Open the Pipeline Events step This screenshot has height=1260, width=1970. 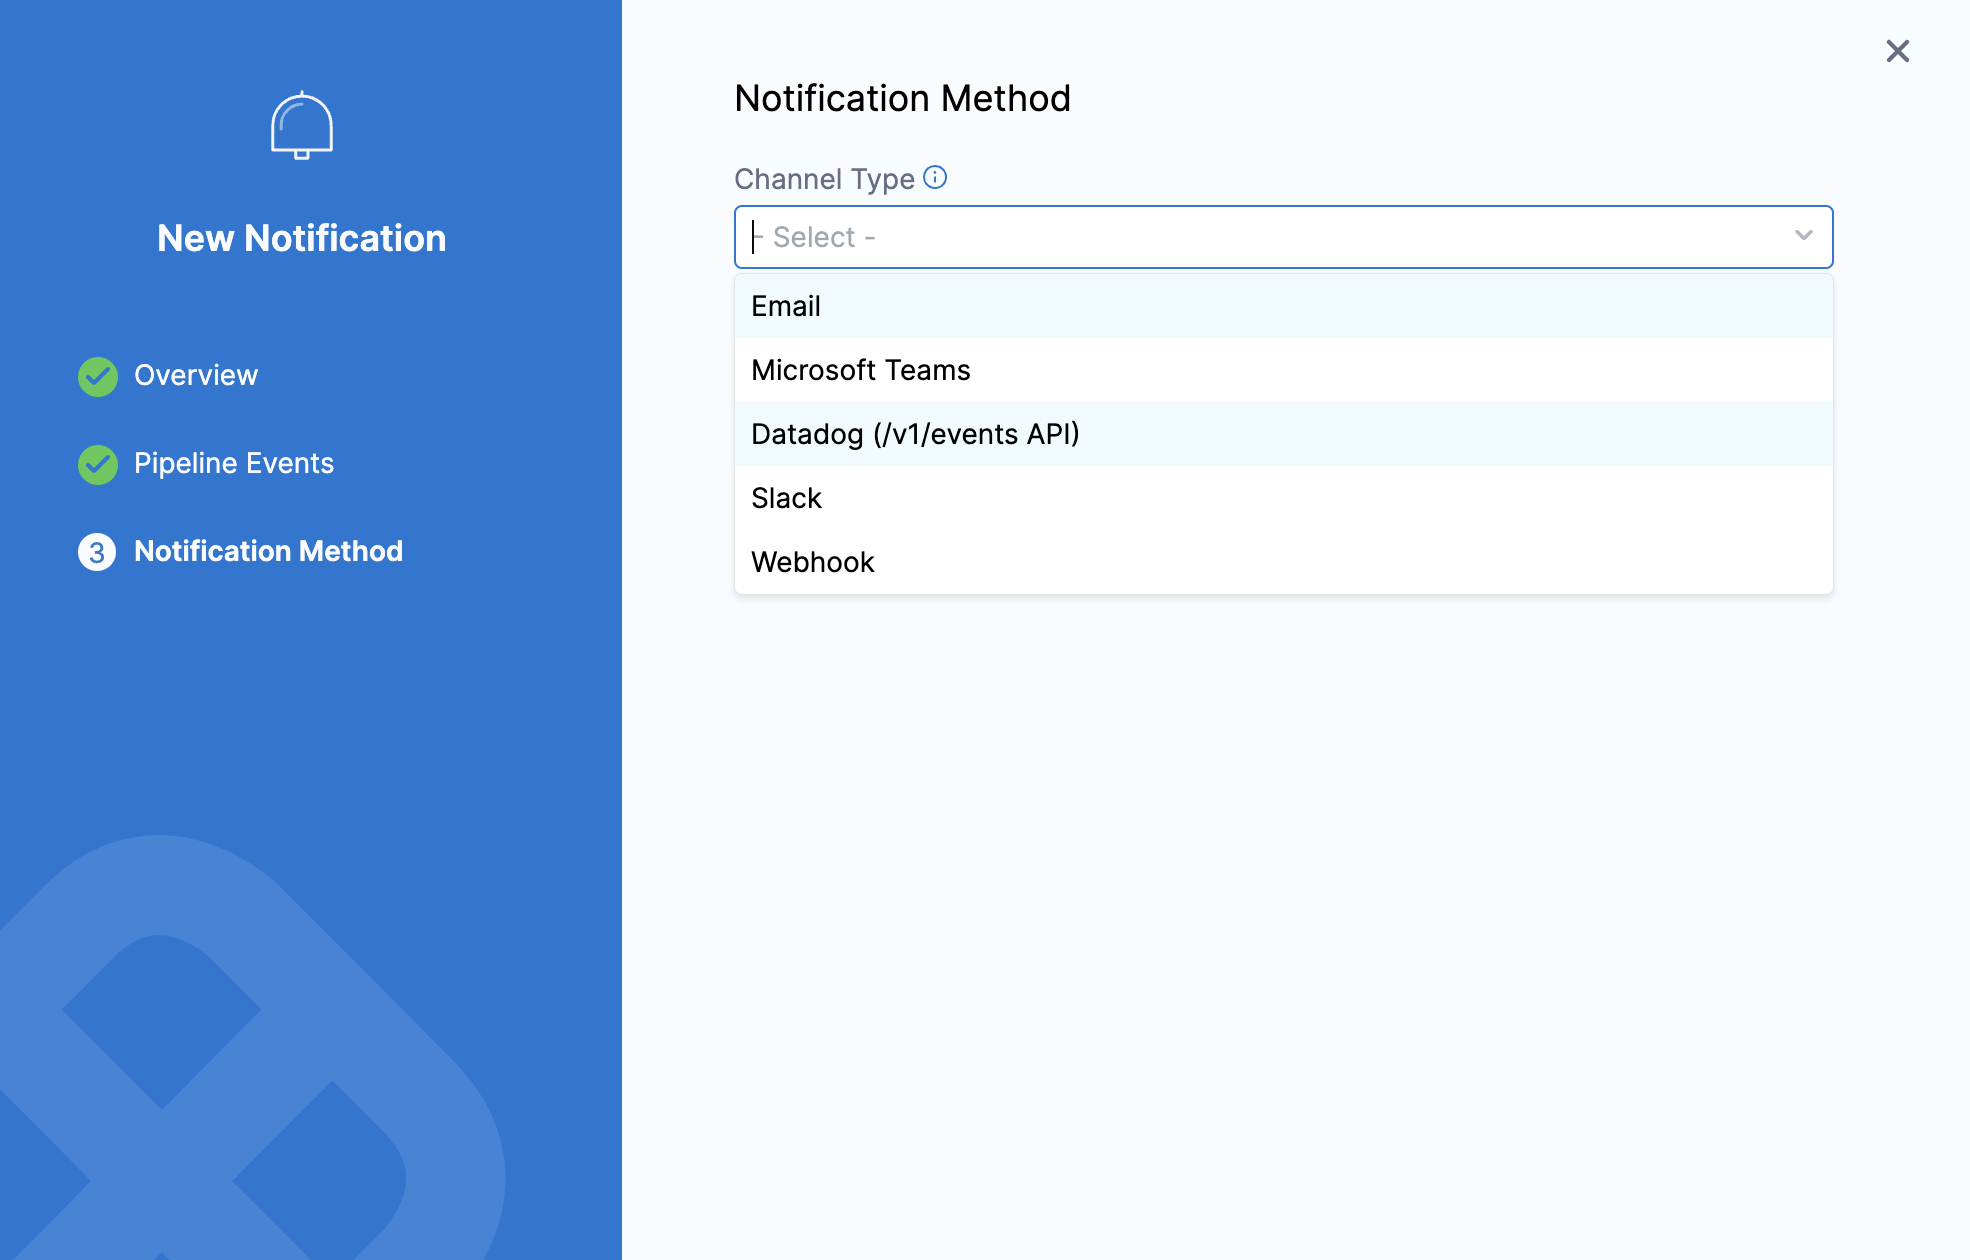coord(234,463)
